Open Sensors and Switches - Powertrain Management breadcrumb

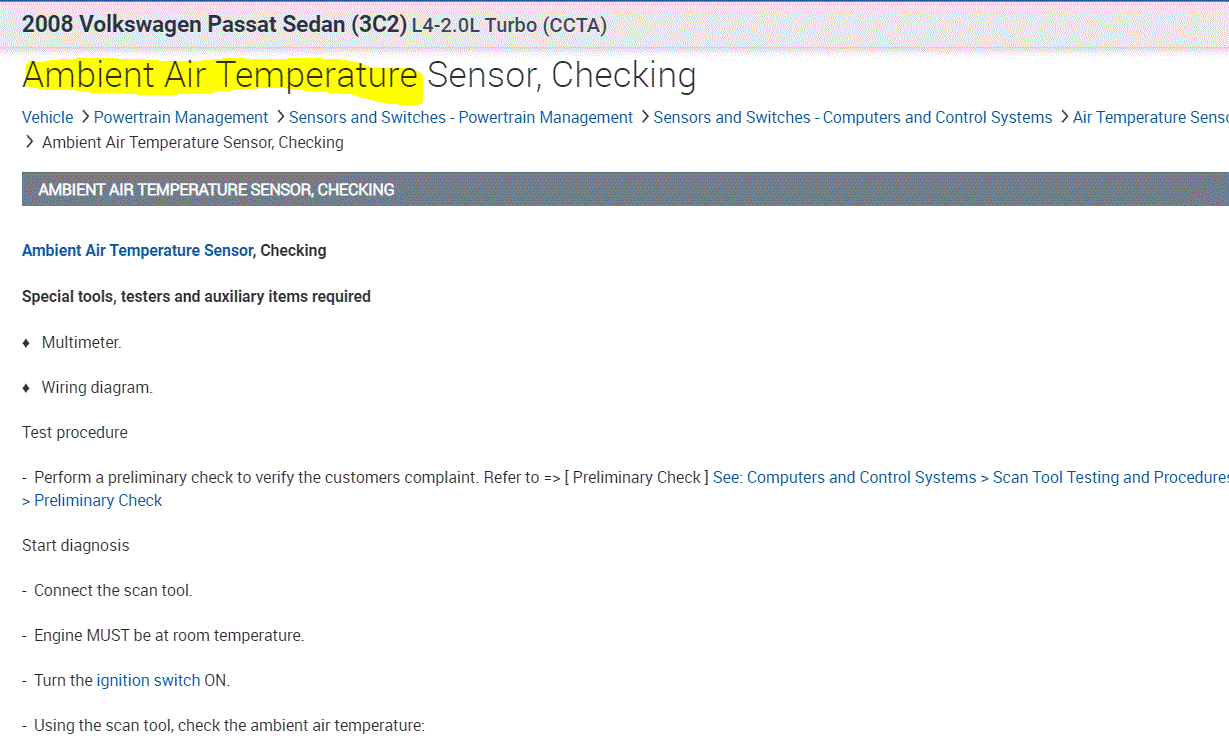pyautogui.click(x=460, y=117)
